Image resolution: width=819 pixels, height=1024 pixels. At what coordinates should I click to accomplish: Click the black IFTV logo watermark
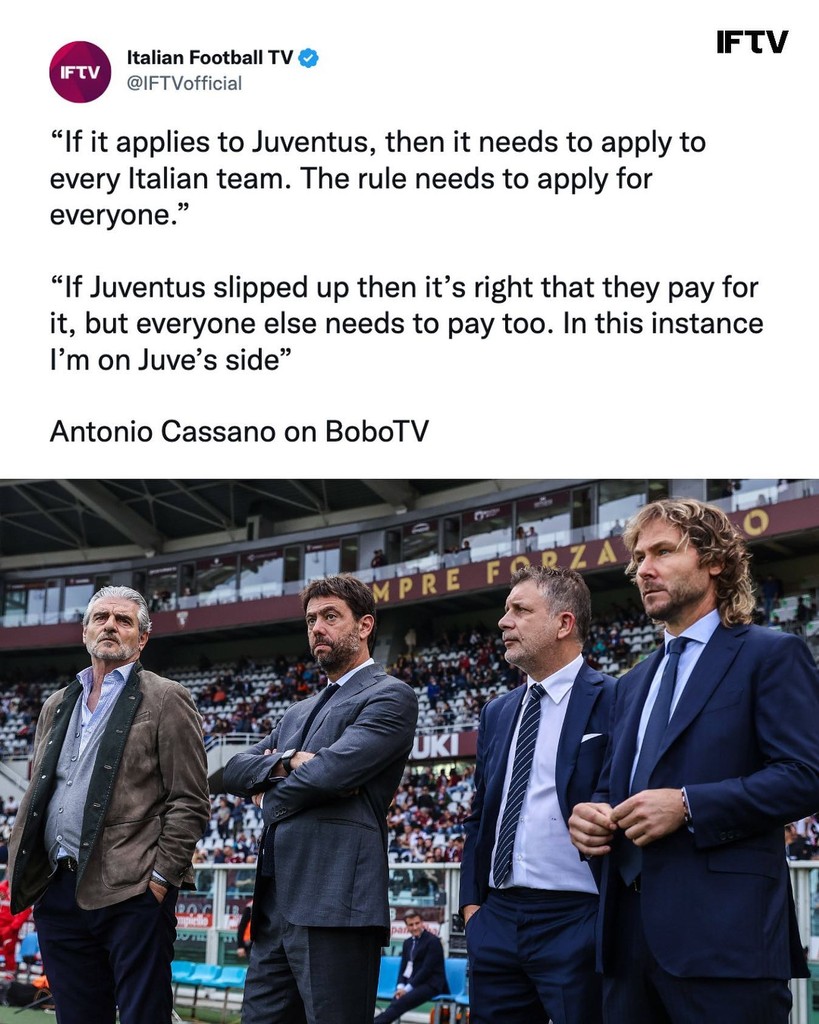pyautogui.click(x=752, y=42)
